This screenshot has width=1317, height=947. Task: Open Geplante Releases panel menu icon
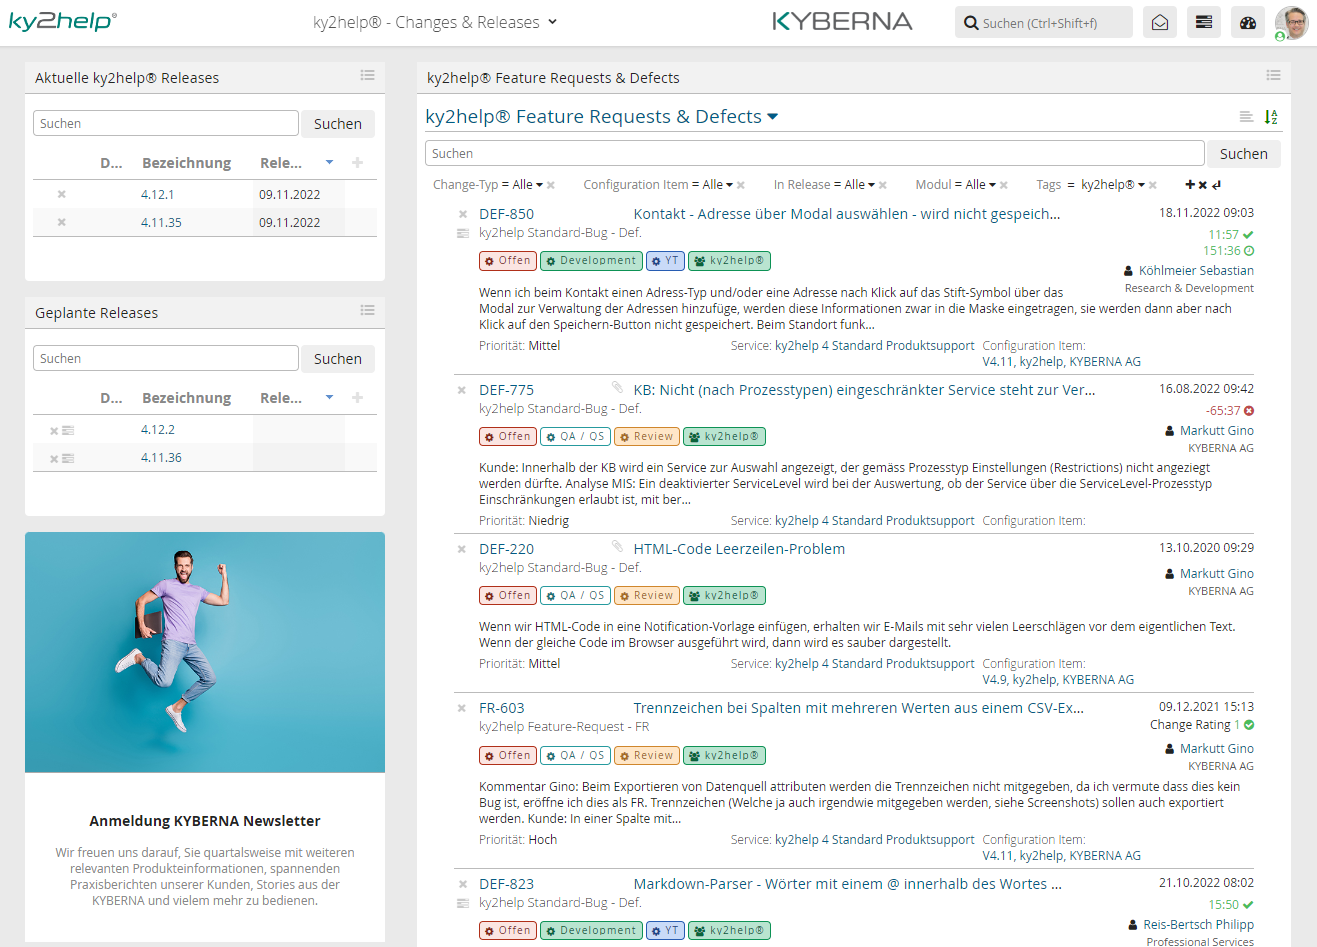click(368, 310)
